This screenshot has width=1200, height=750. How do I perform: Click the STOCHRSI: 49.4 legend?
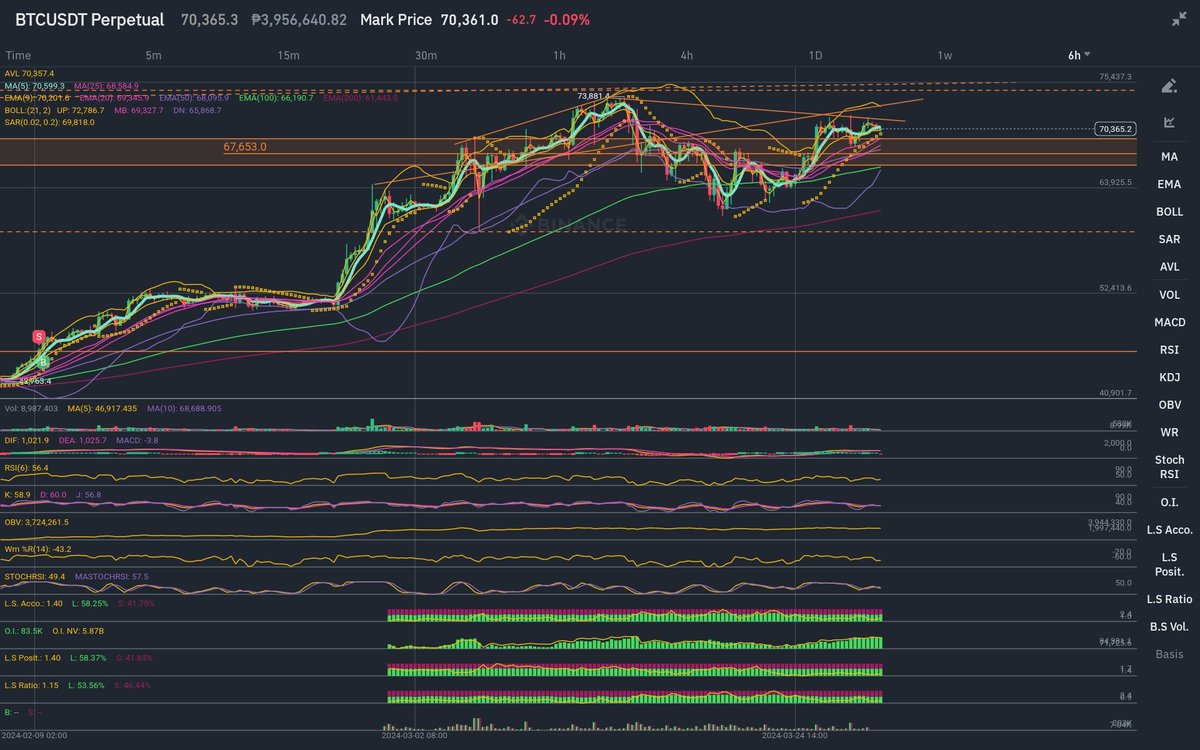35,576
